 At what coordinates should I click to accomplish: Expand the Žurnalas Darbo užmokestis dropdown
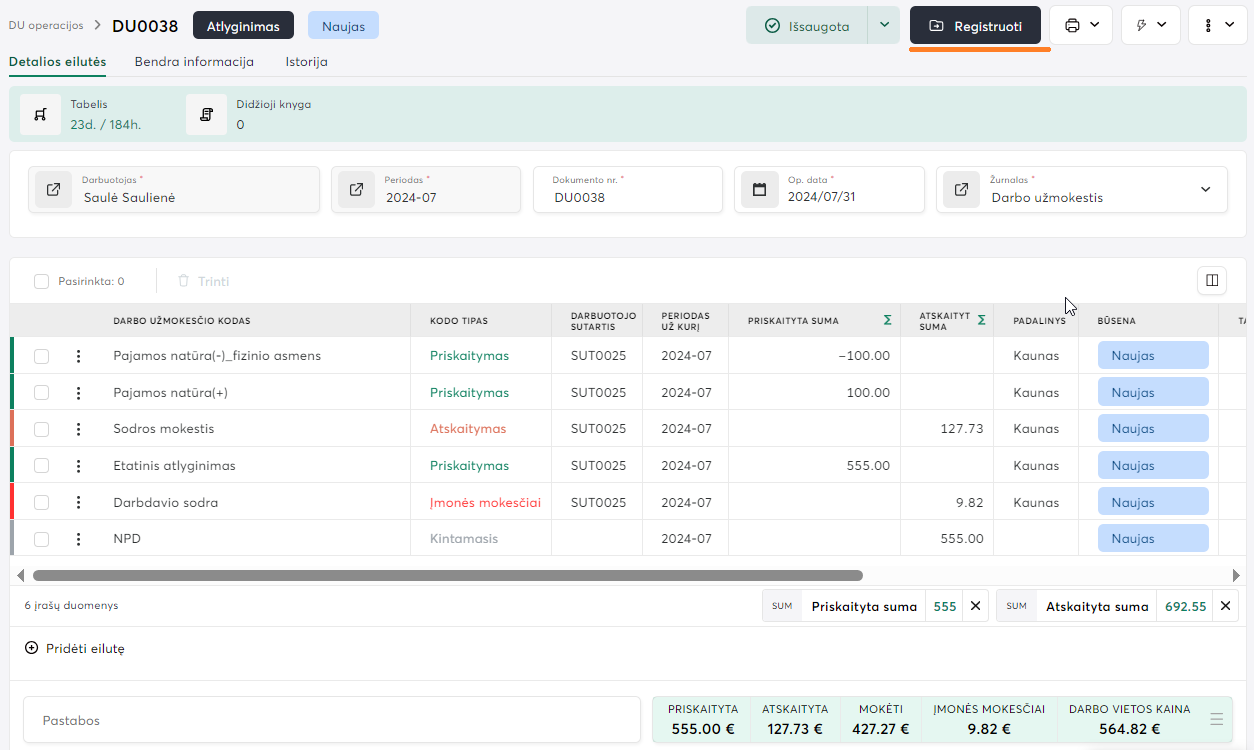coord(1205,189)
